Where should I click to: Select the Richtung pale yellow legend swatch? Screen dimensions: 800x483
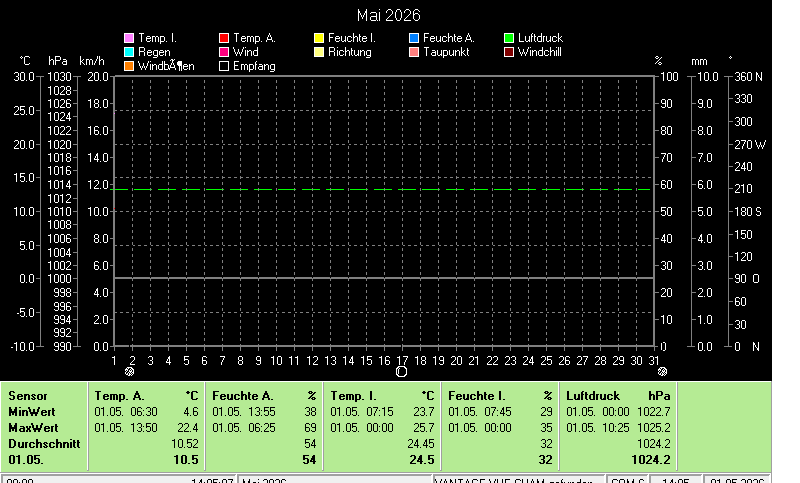tap(319, 52)
